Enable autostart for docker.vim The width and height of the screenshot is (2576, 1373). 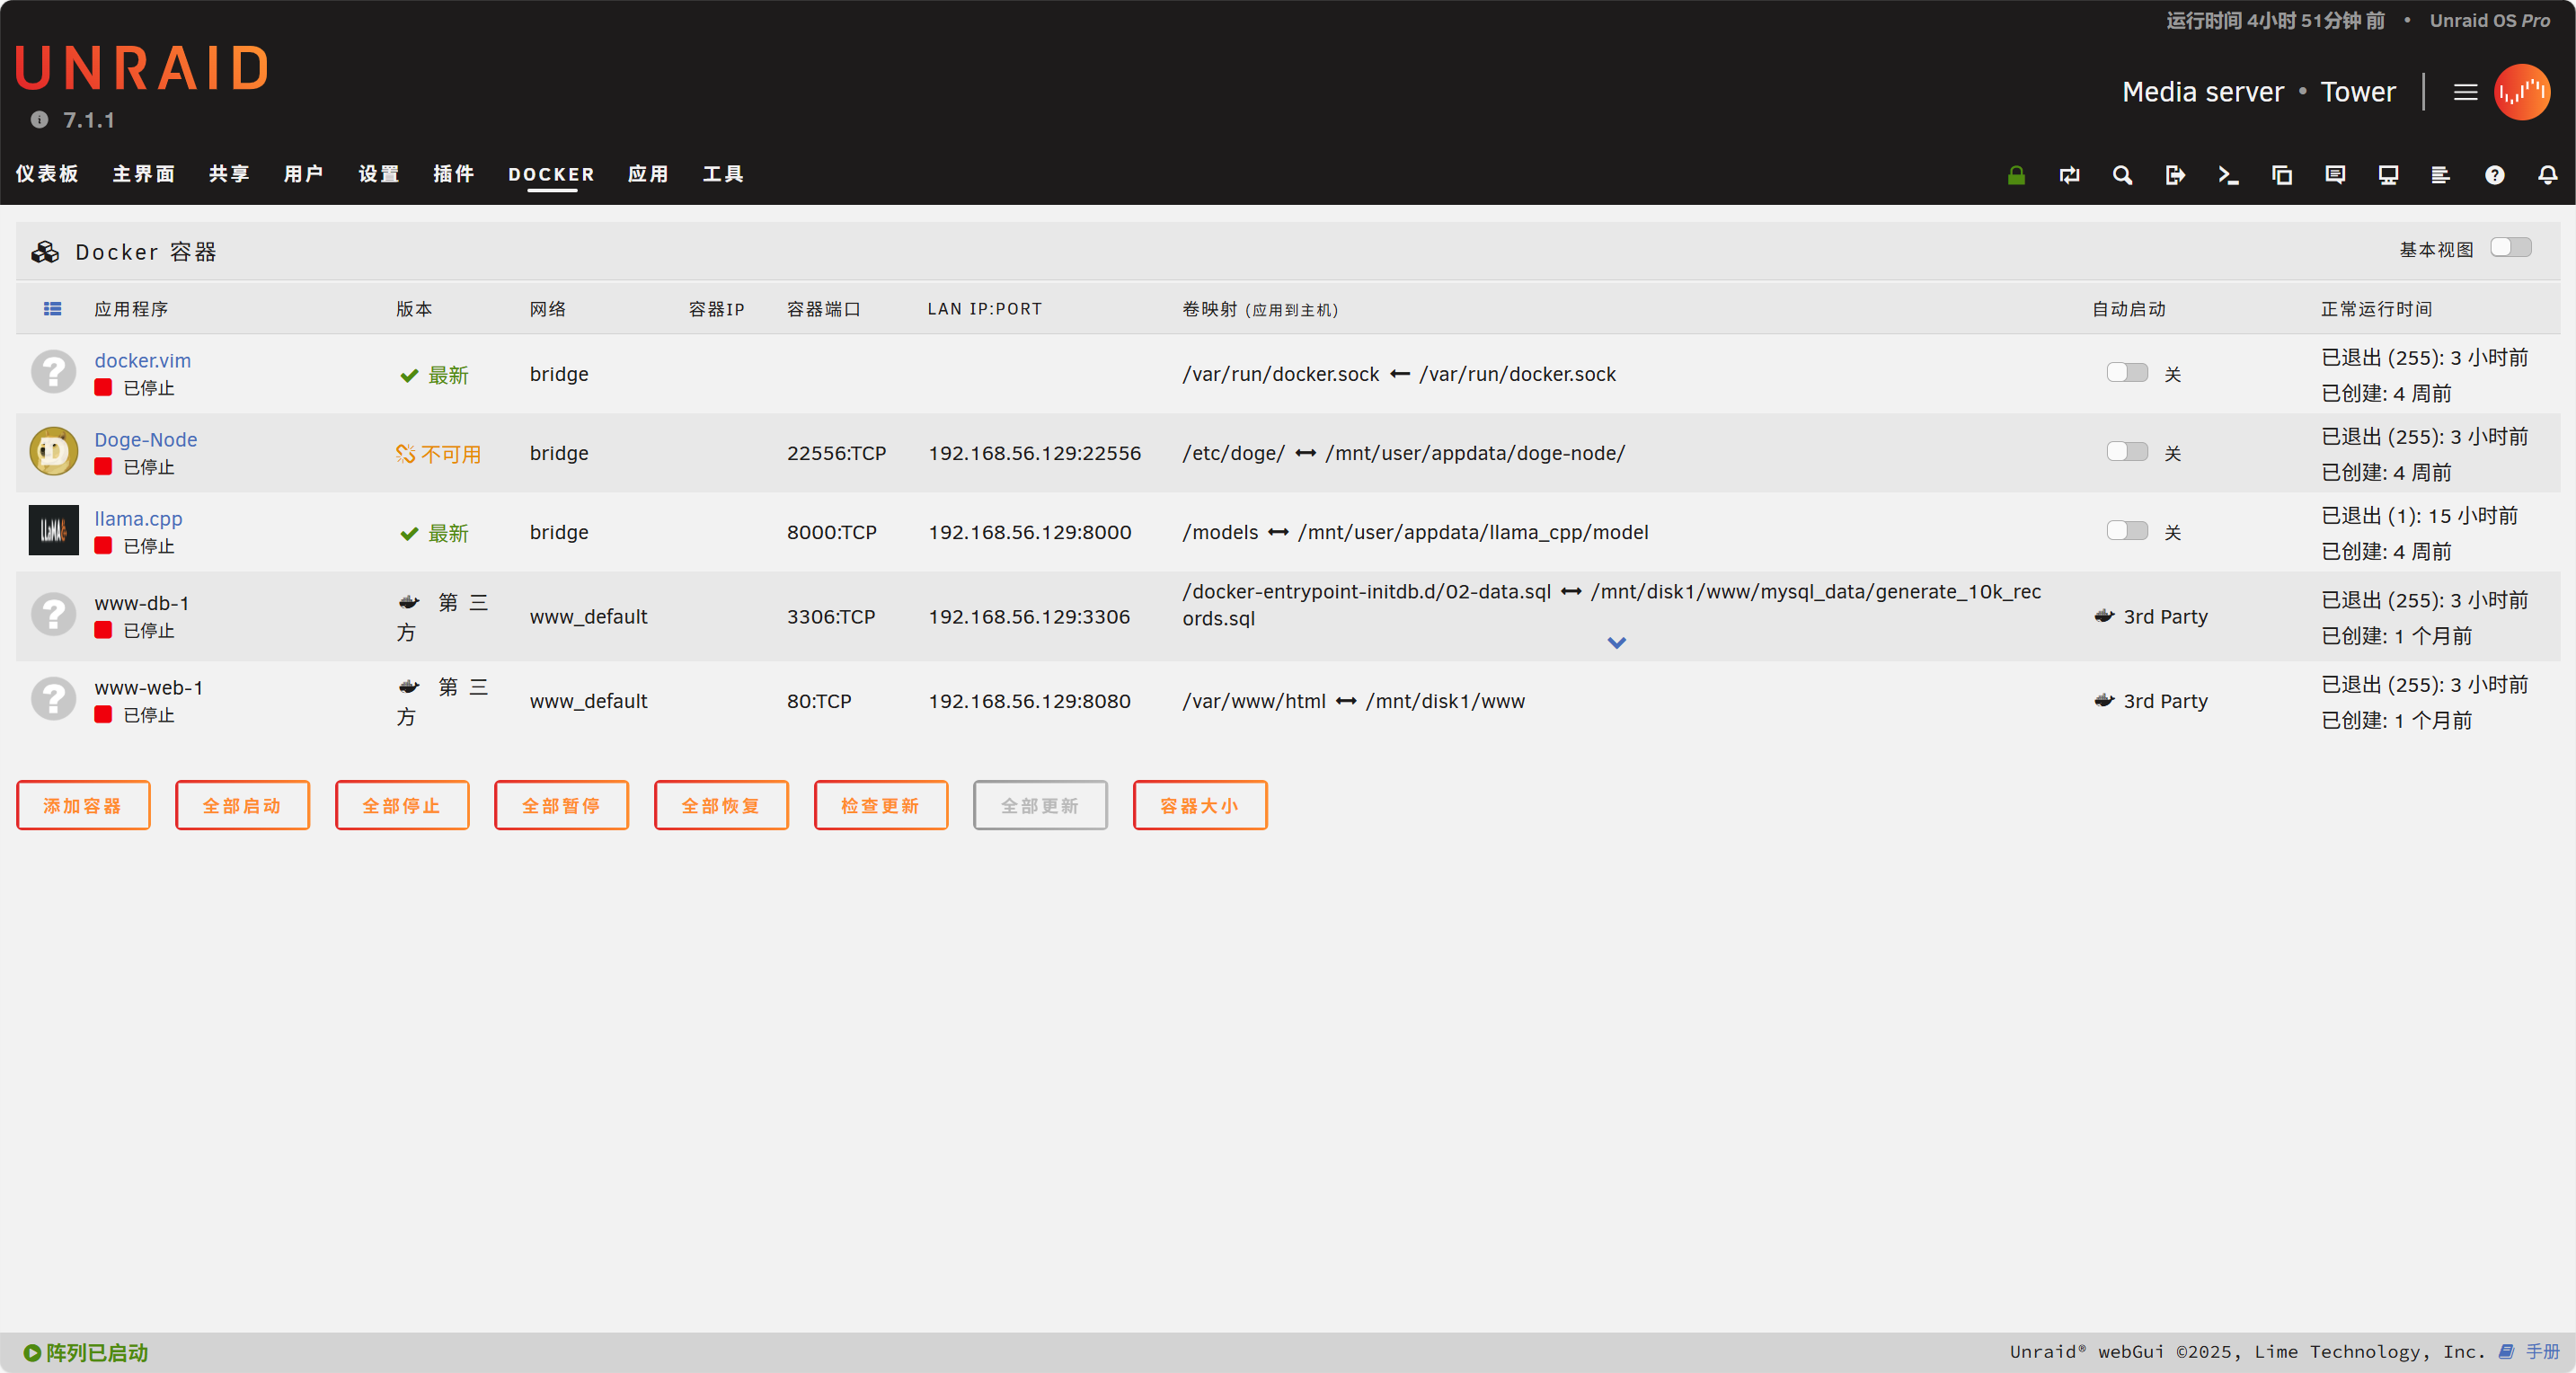coord(2126,373)
